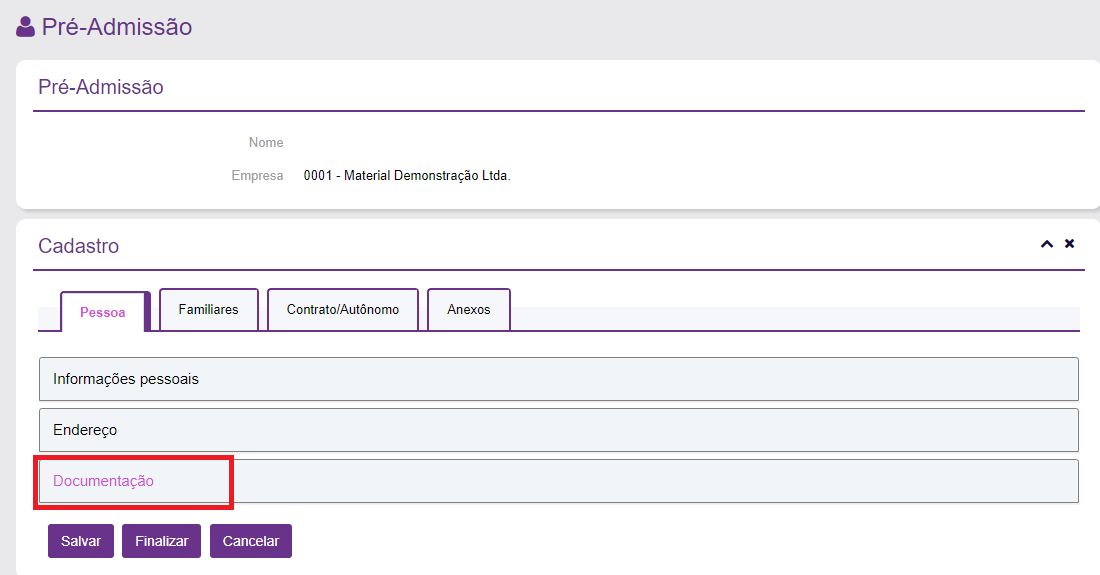Click the large Pré-Admissão page title text
This screenshot has height=575, width=1100.
click(117, 27)
